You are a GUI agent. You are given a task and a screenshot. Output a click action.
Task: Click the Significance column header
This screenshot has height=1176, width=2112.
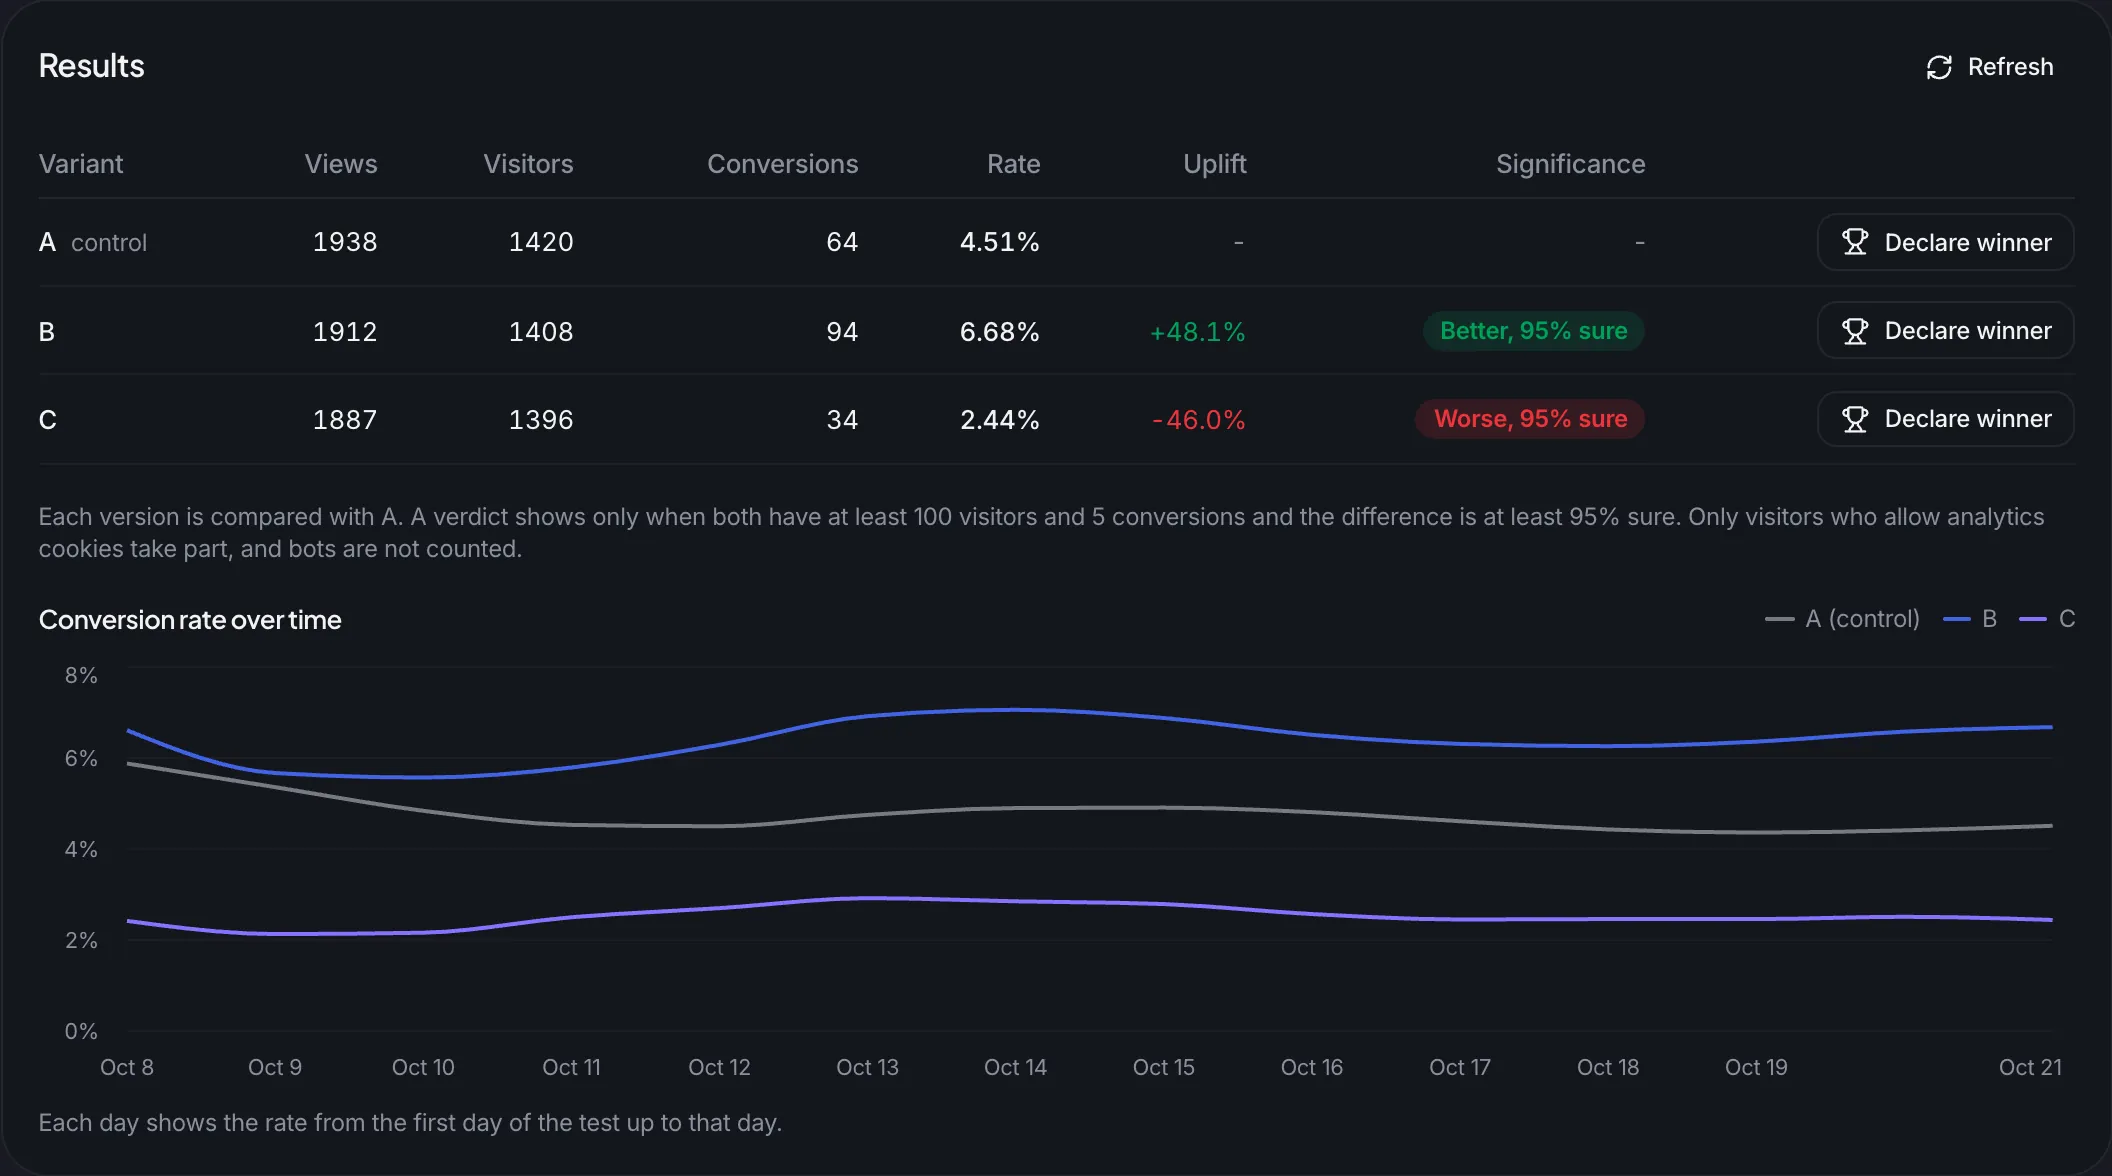[1571, 164]
